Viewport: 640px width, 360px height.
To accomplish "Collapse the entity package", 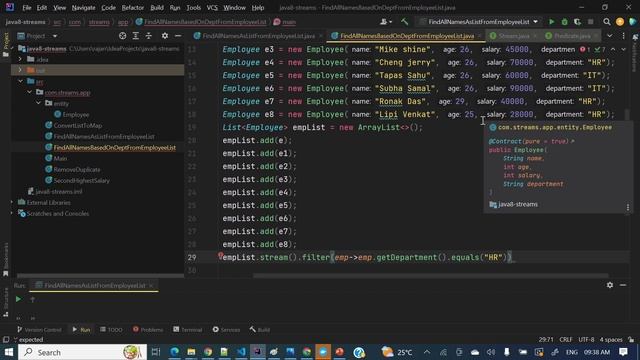I will tap(38, 103).
